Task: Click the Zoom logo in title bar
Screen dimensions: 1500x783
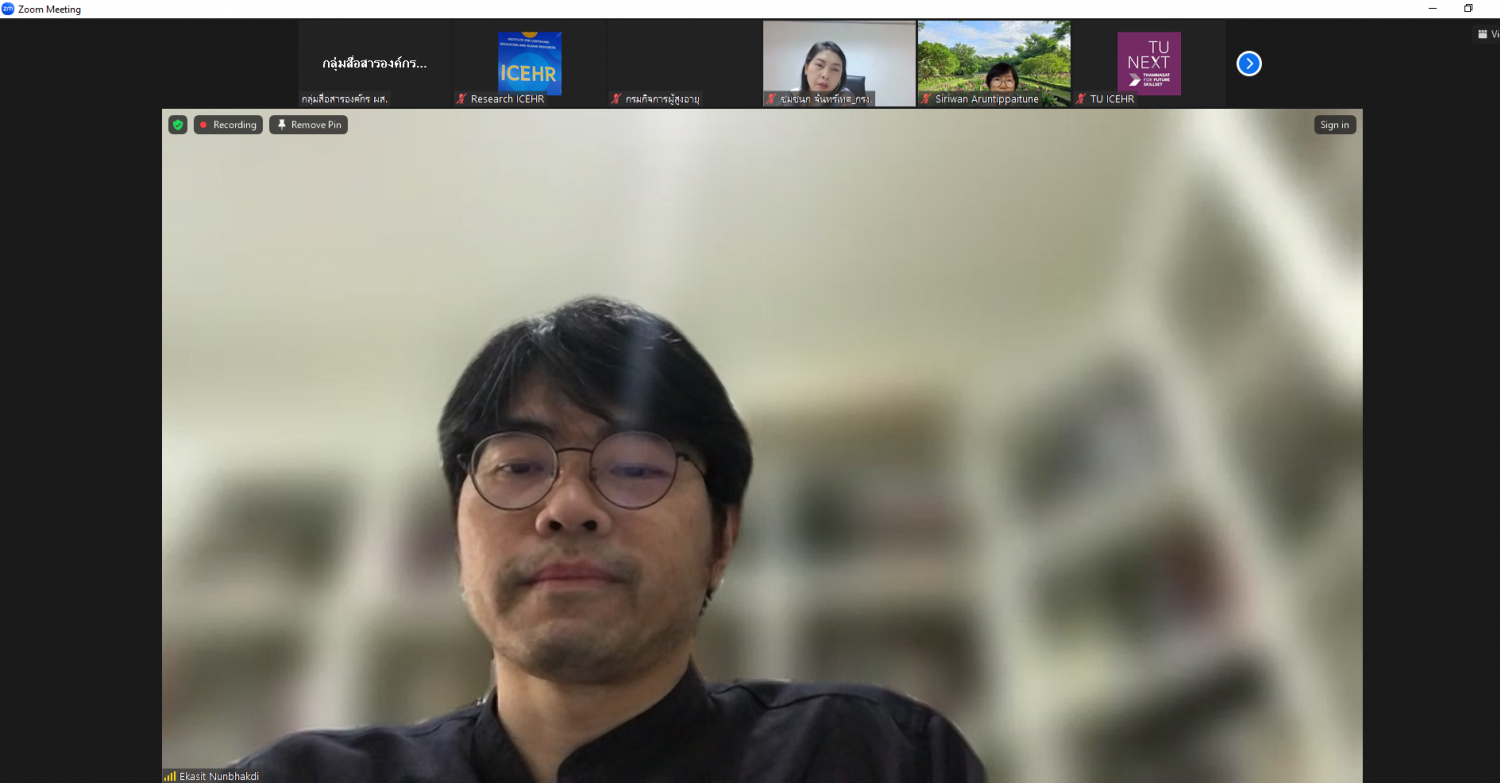Action: 8,9
